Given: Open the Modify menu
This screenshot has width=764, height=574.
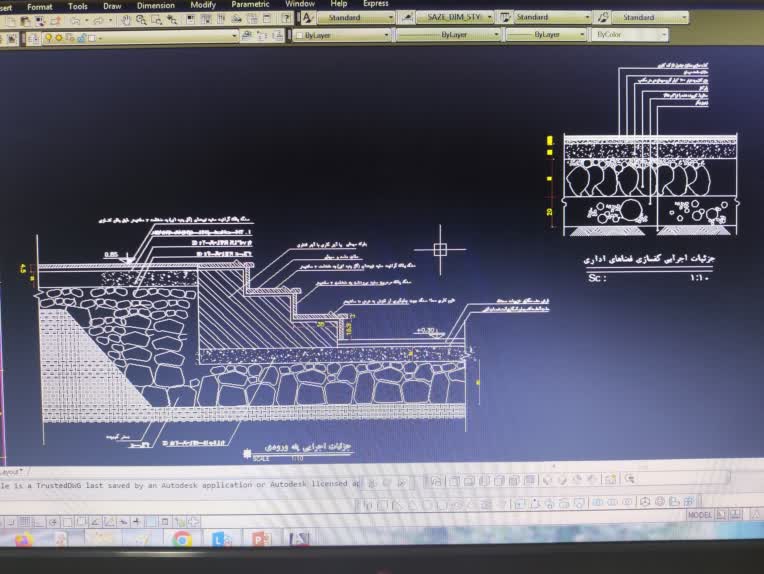Looking at the screenshot, I should click(x=203, y=4).
